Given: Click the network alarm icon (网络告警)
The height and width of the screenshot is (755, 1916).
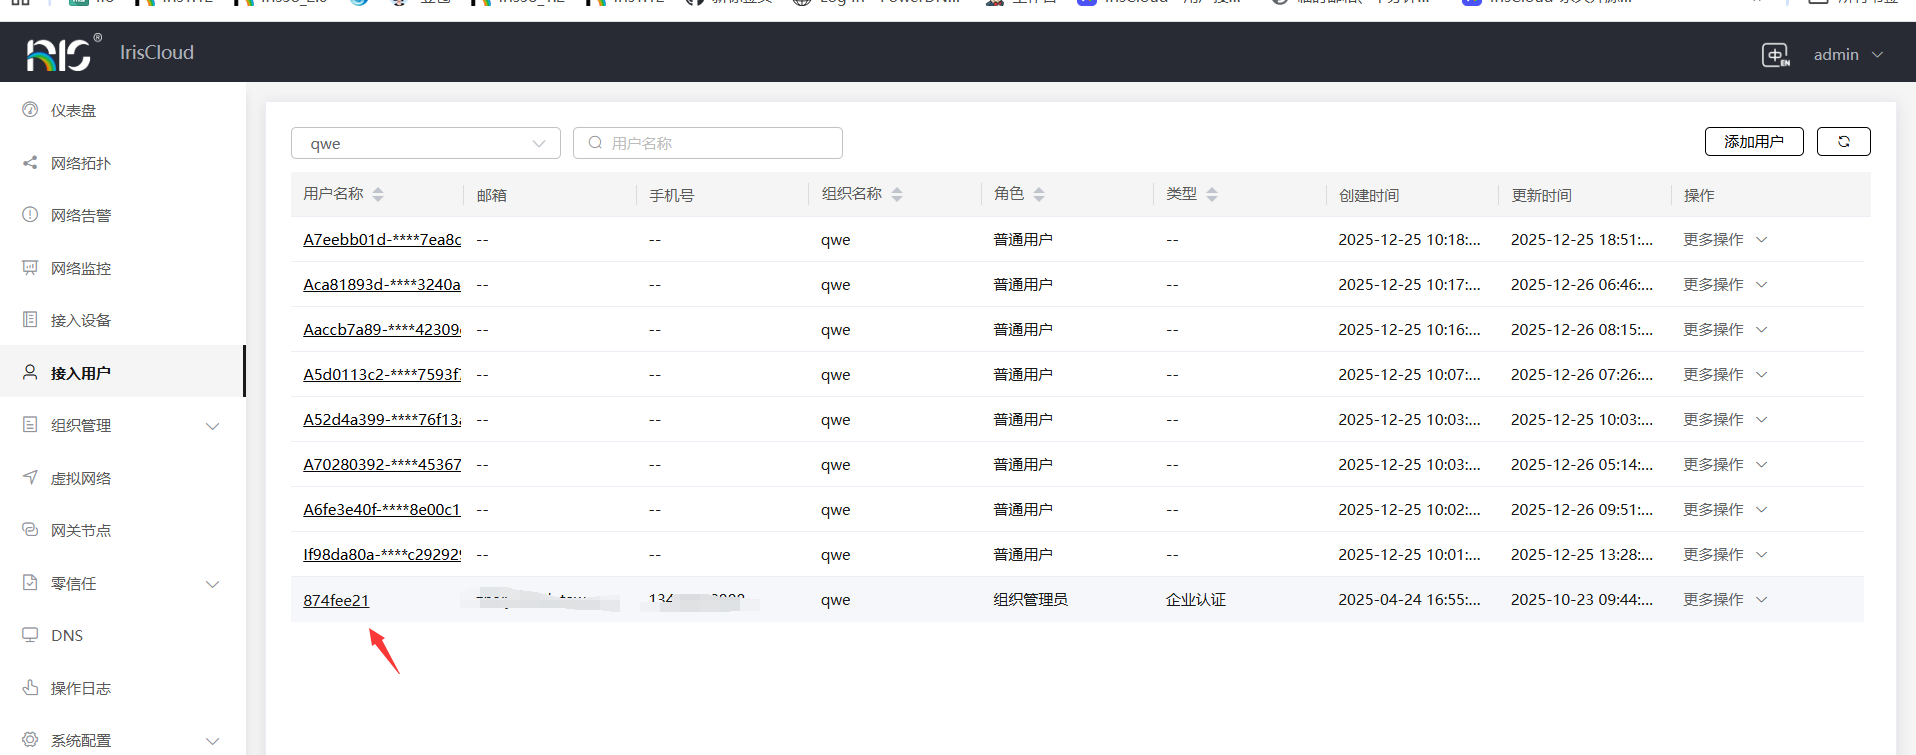Looking at the screenshot, I should (x=30, y=215).
